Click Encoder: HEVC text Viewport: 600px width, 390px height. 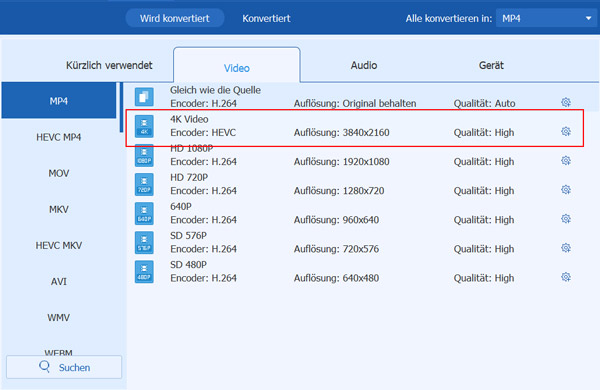point(203,132)
